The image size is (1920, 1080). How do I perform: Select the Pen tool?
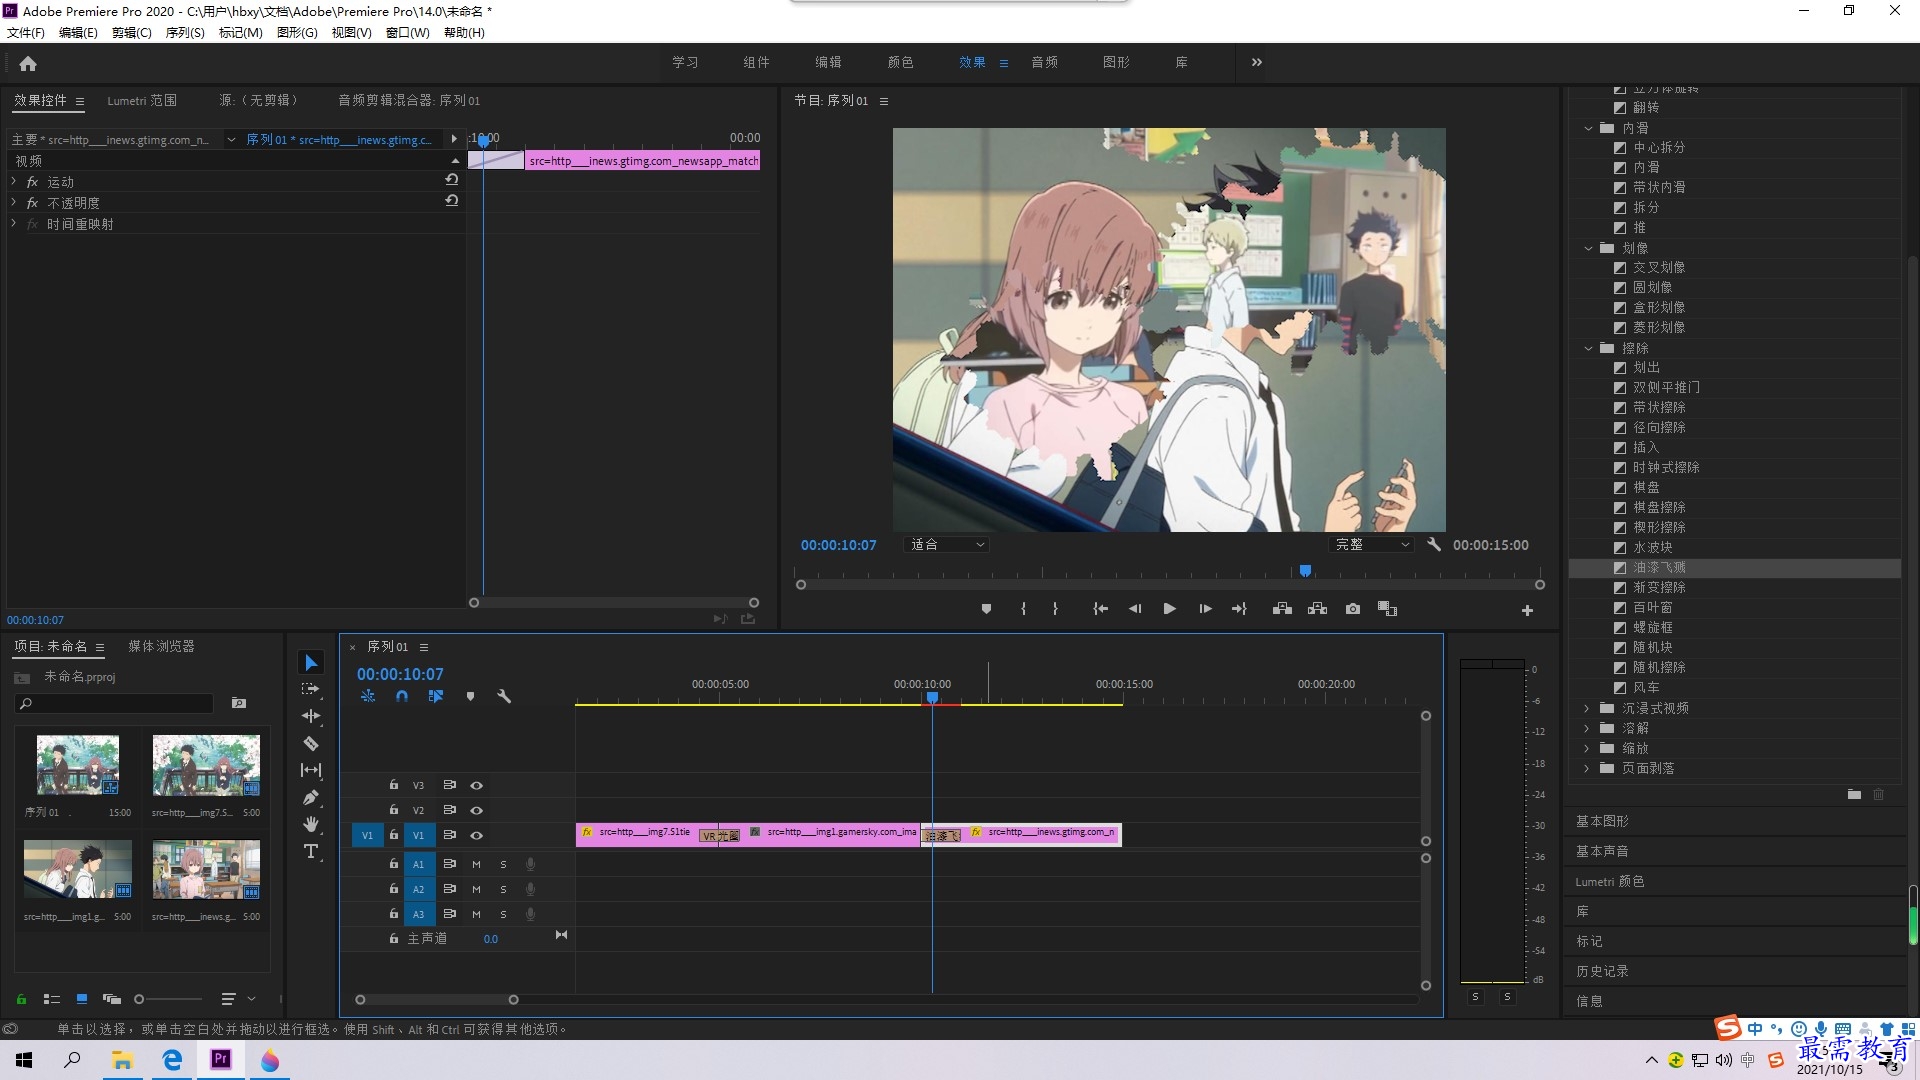point(311,797)
